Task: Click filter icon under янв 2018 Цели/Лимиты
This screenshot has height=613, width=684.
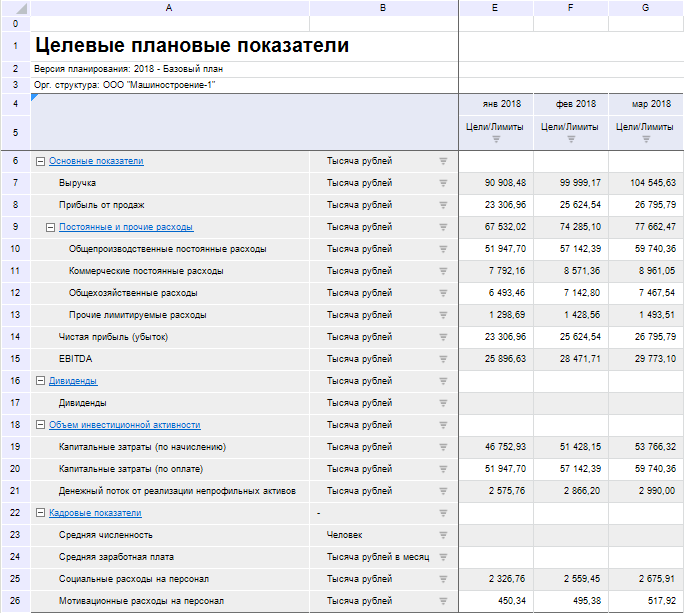Action: pyautogui.click(x=496, y=139)
